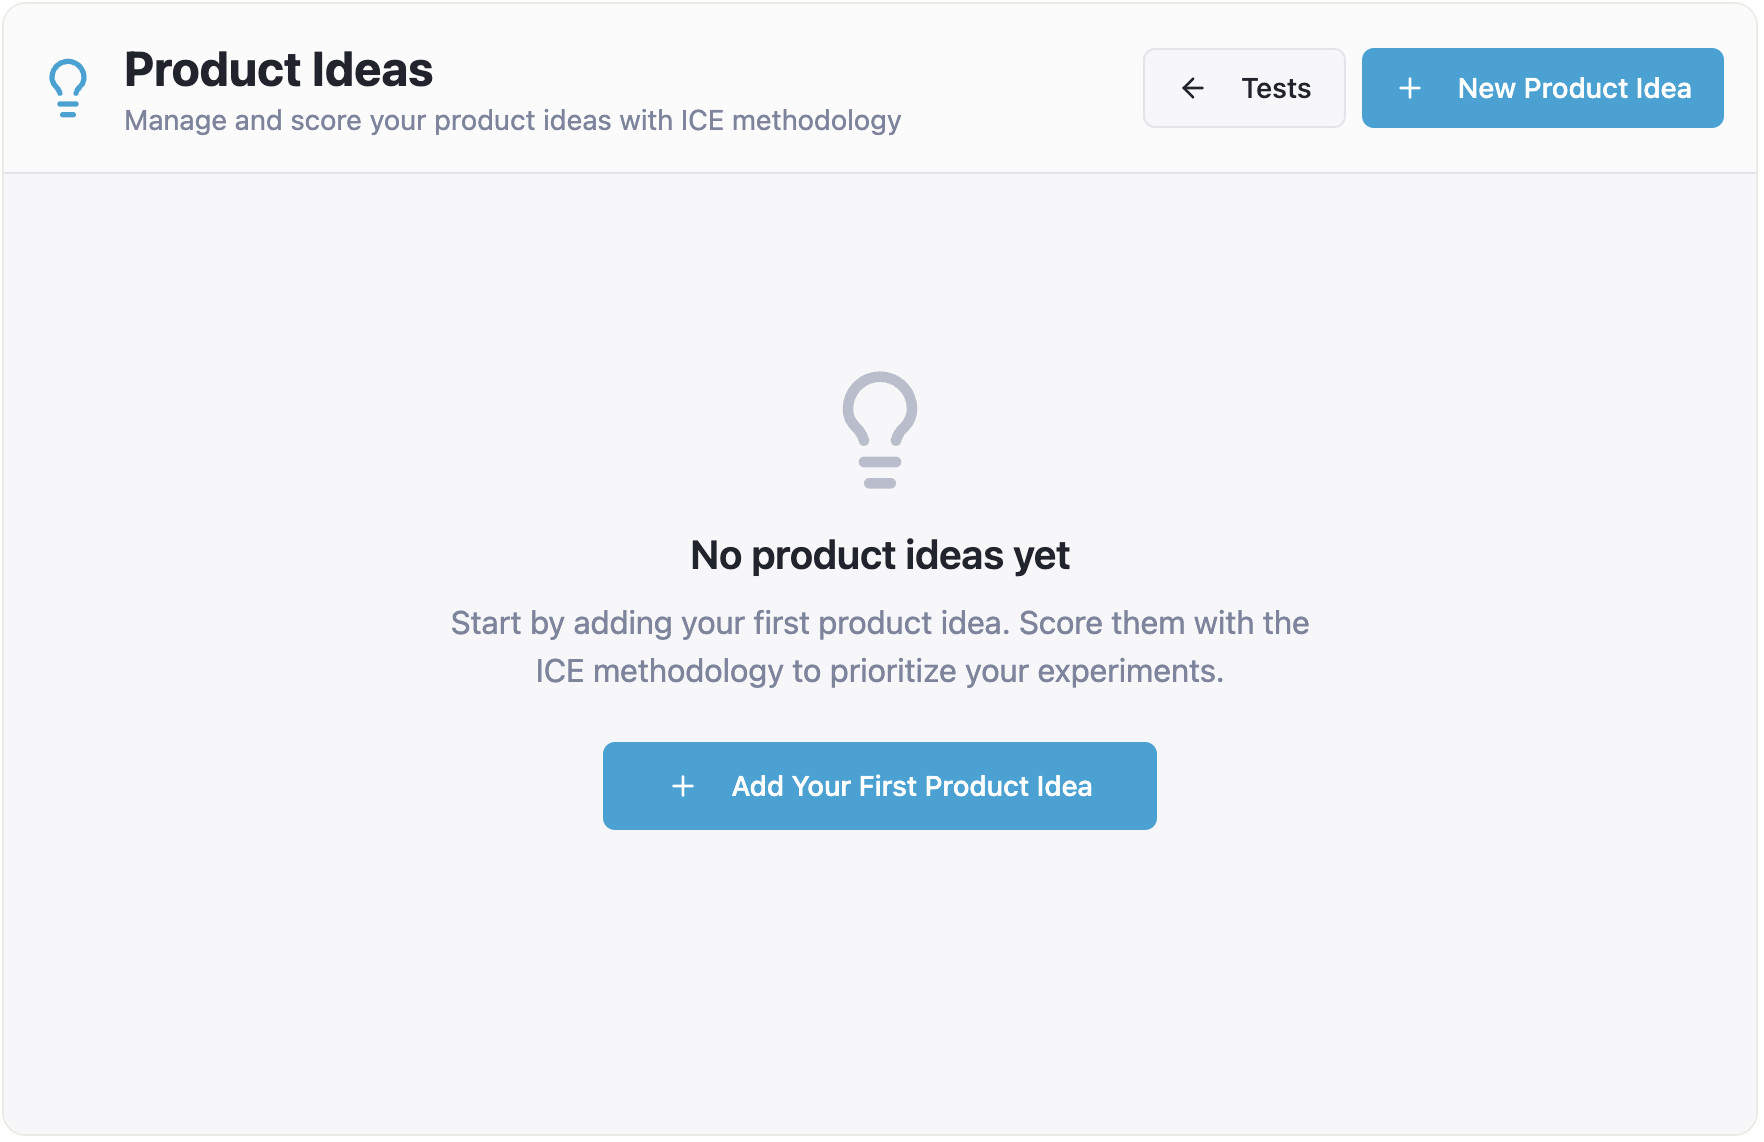Click the Product Ideas page title

pyautogui.click(x=279, y=70)
